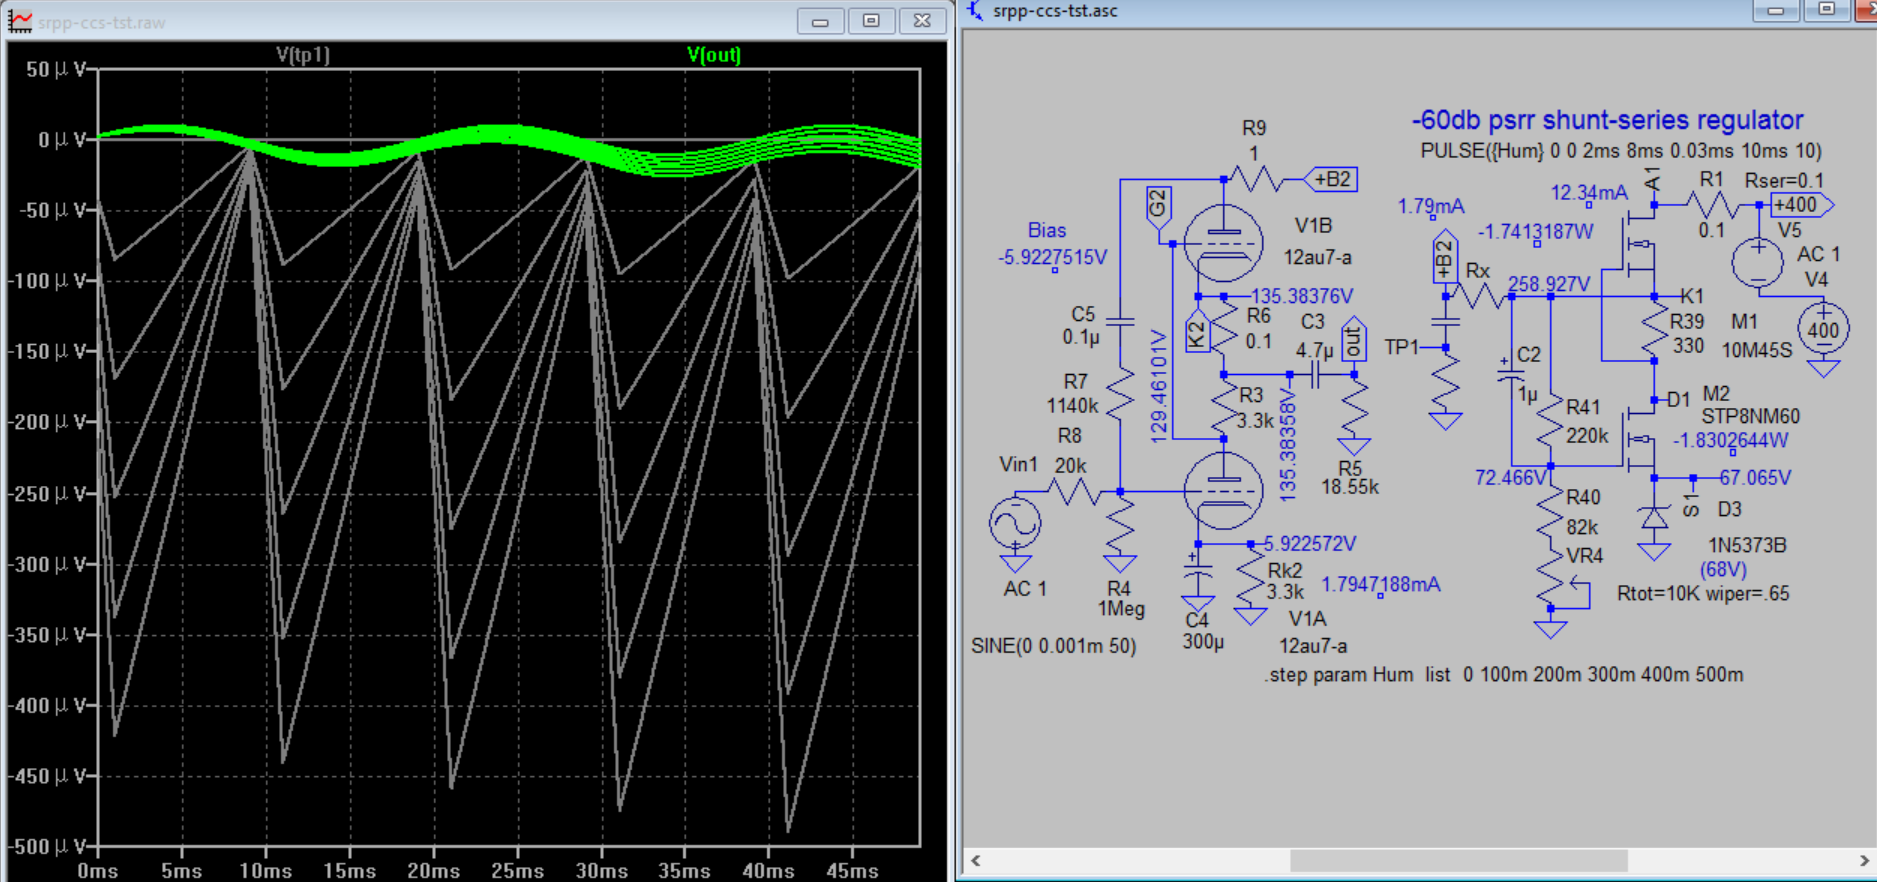Click the 5.922572V cathode voltage label
Screen dimensions: 1877x882
[x=1309, y=544]
